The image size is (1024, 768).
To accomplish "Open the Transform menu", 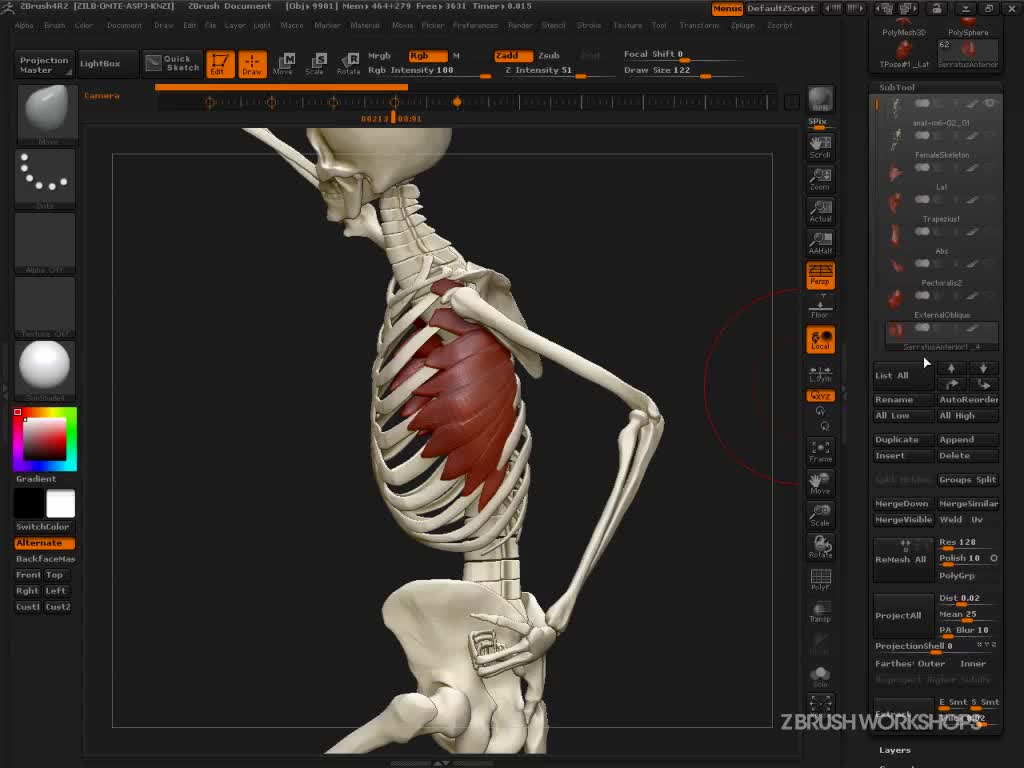I will 699,25.
